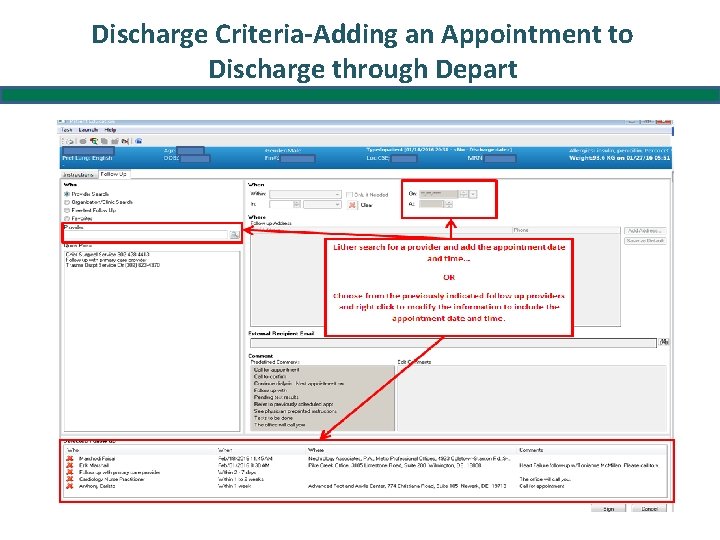Select the Favorites radio button
720x540 pixels.
pos(67,219)
